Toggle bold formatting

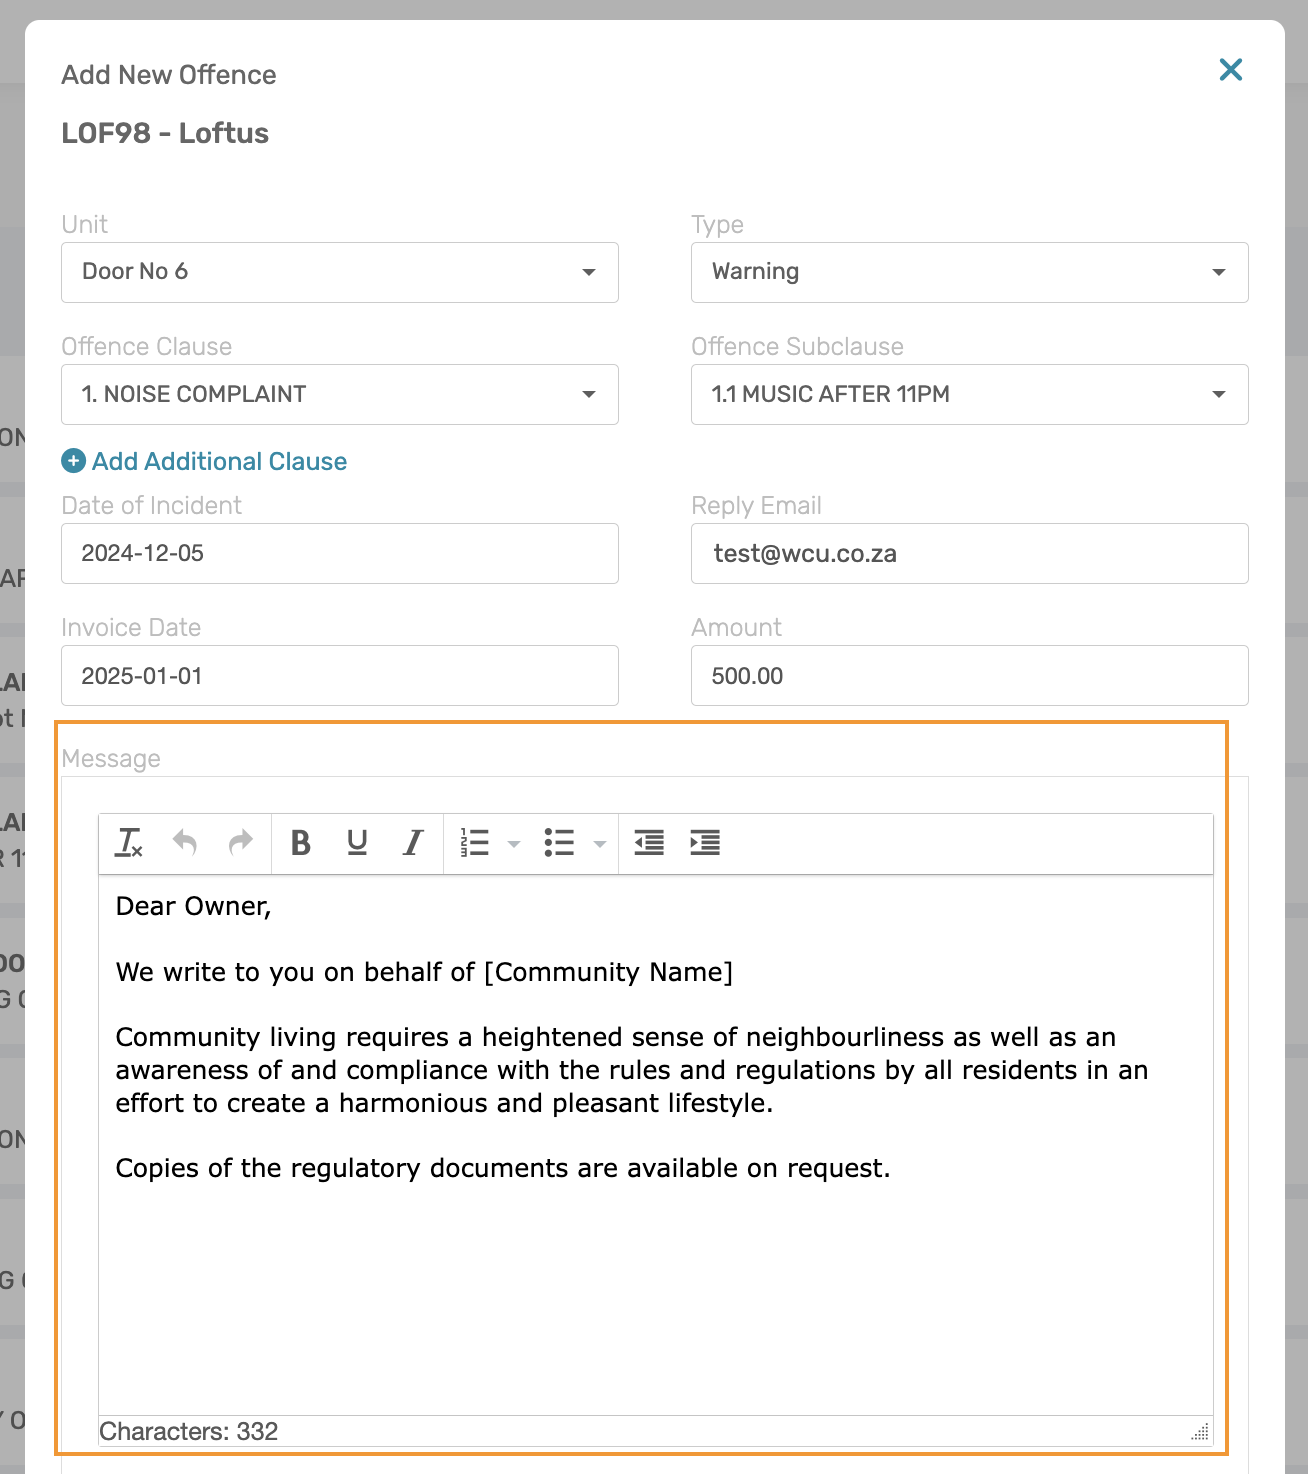(300, 843)
